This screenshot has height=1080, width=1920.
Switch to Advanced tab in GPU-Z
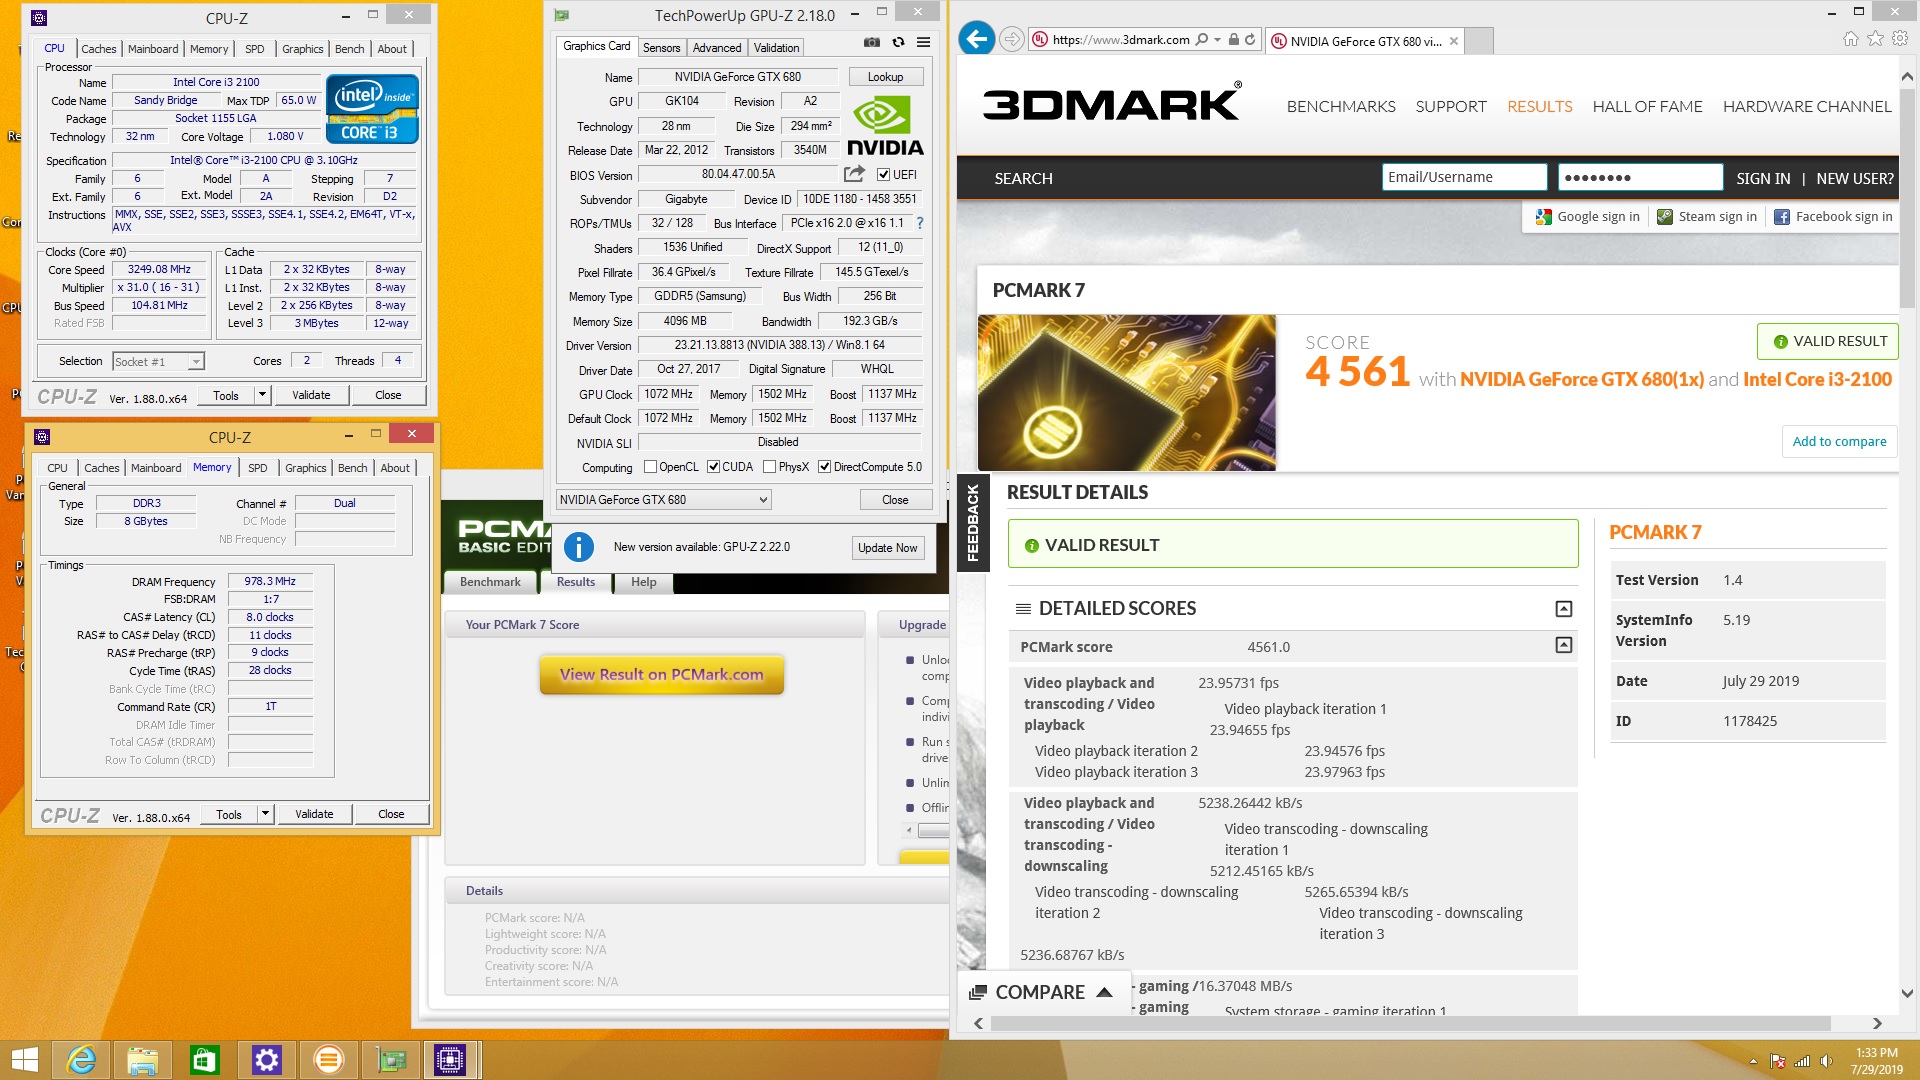(717, 48)
